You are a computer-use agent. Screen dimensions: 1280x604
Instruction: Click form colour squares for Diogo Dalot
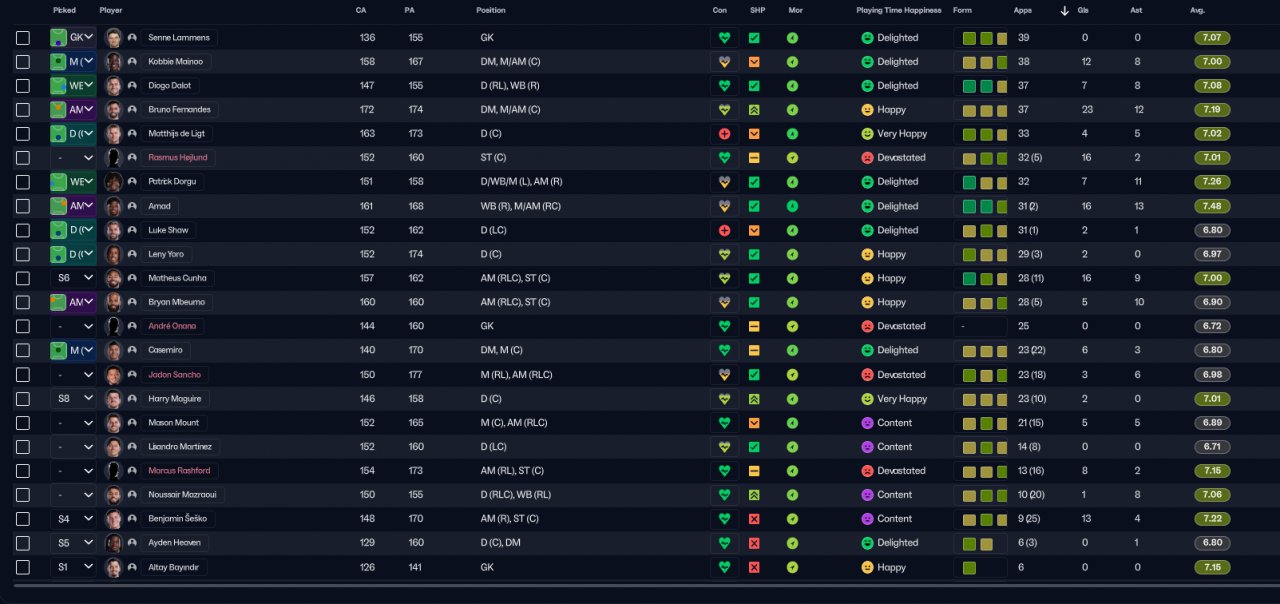(985, 86)
